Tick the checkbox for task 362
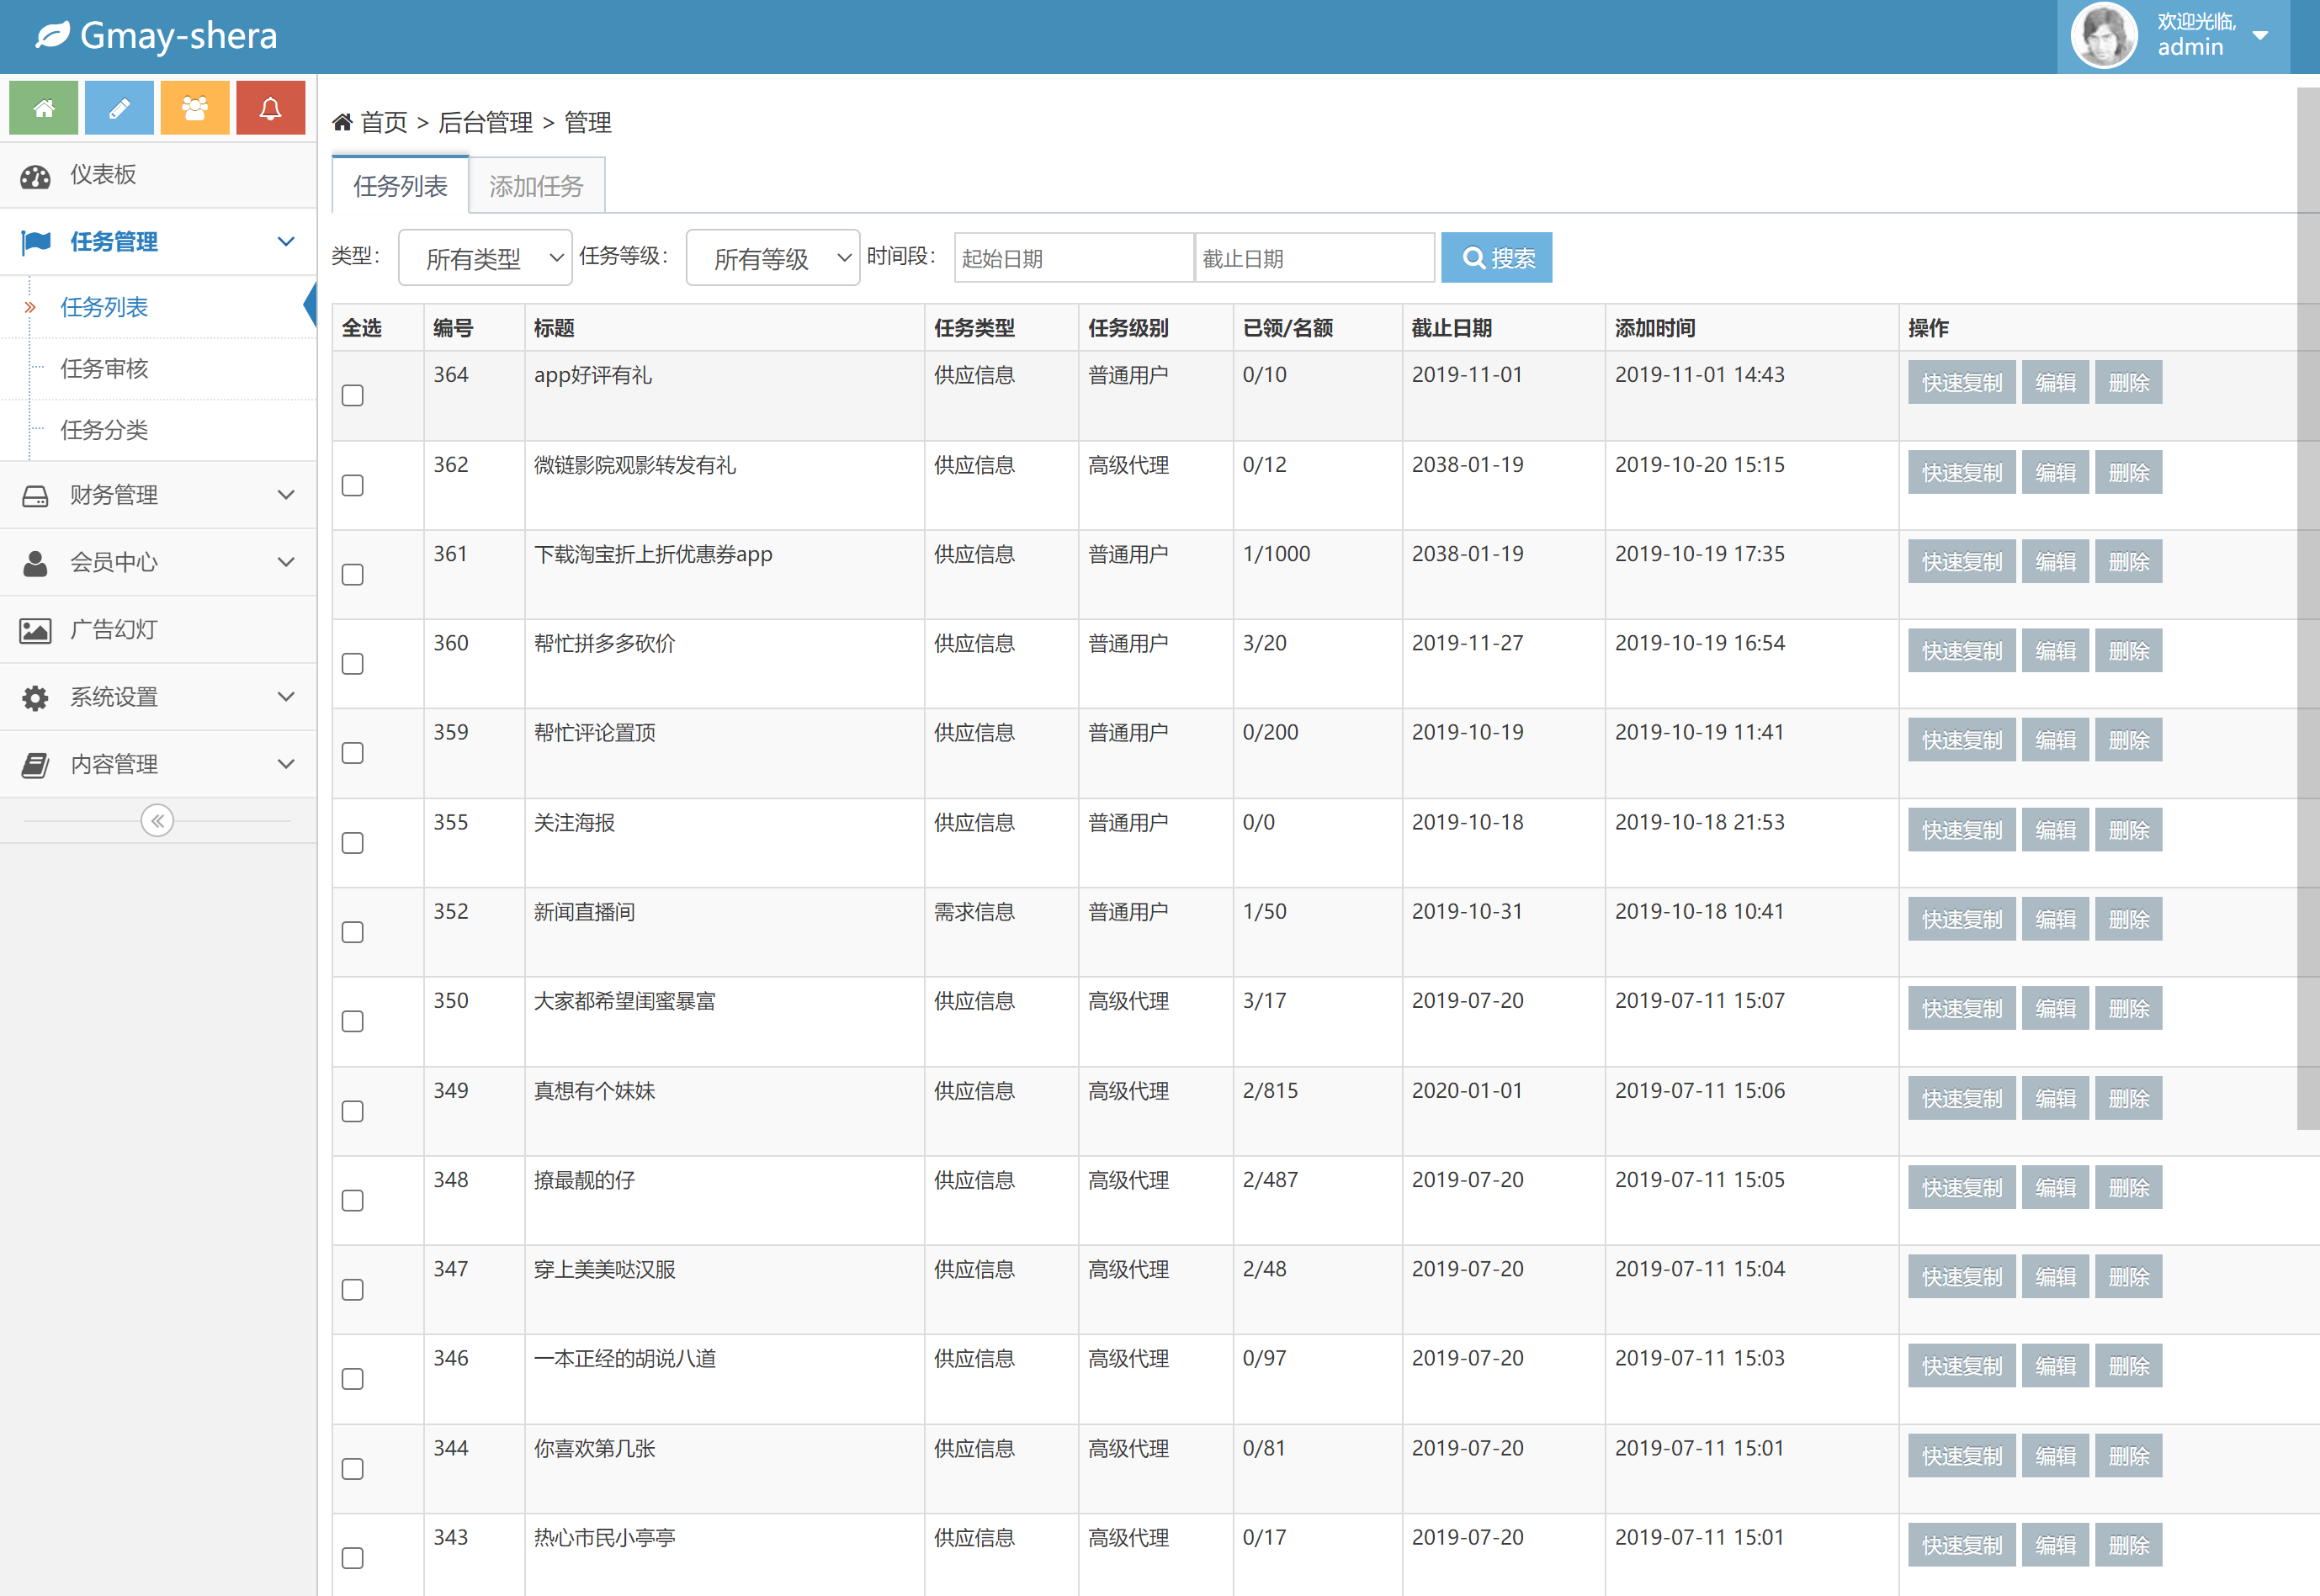2320x1596 pixels. pyautogui.click(x=352, y=486)
